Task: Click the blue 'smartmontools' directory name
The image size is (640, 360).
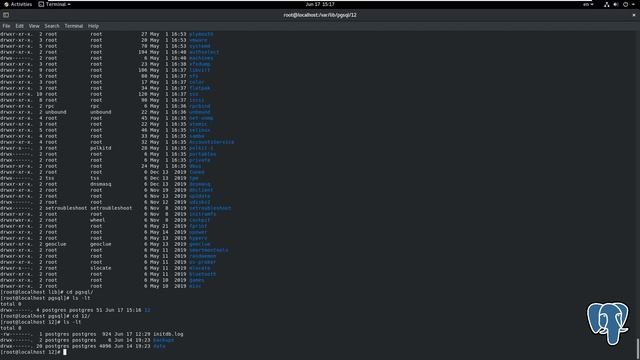Action: (209, 250)
